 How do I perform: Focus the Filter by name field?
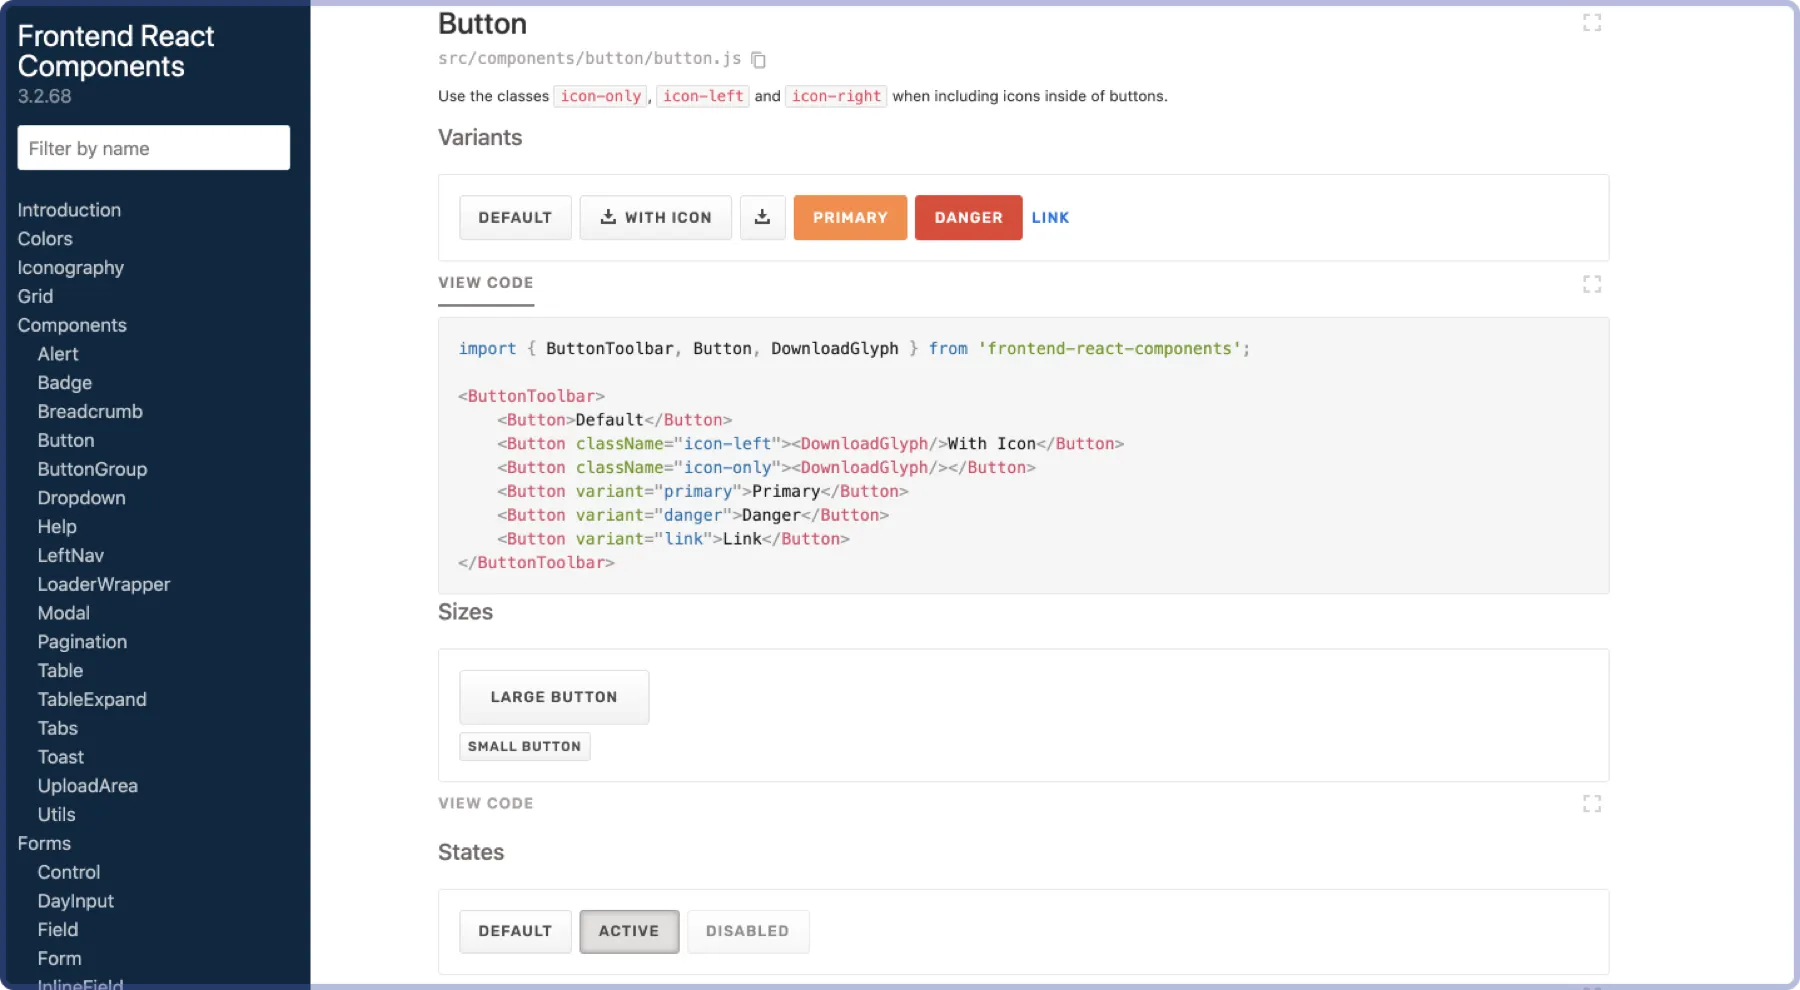[x=154, y=148]
